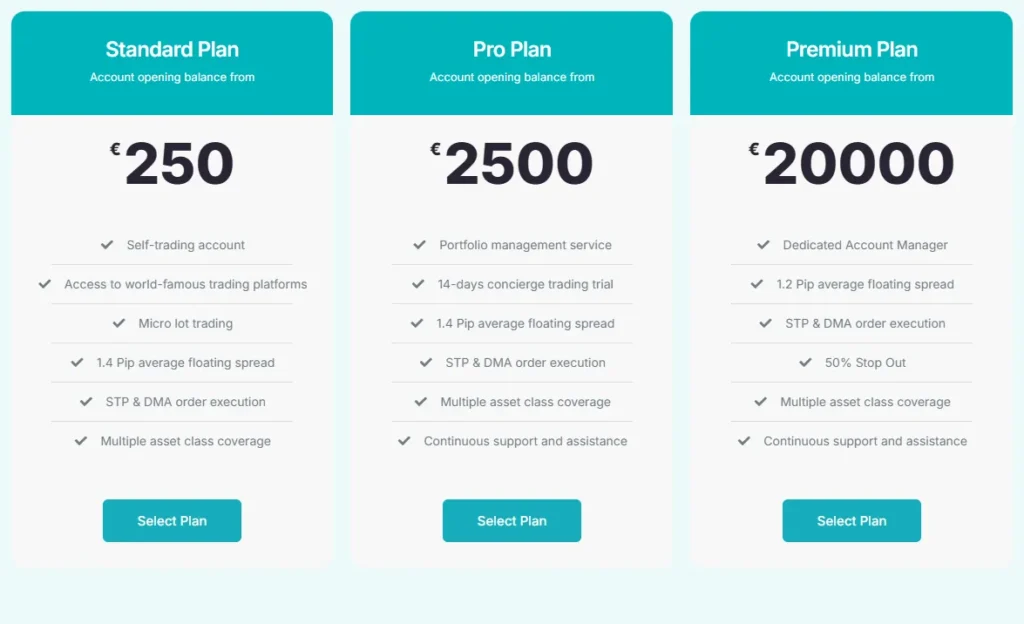Click checkmark beside Portfolio management service
Viewport: 1024px width, 624px height.
tap(420, 245)
